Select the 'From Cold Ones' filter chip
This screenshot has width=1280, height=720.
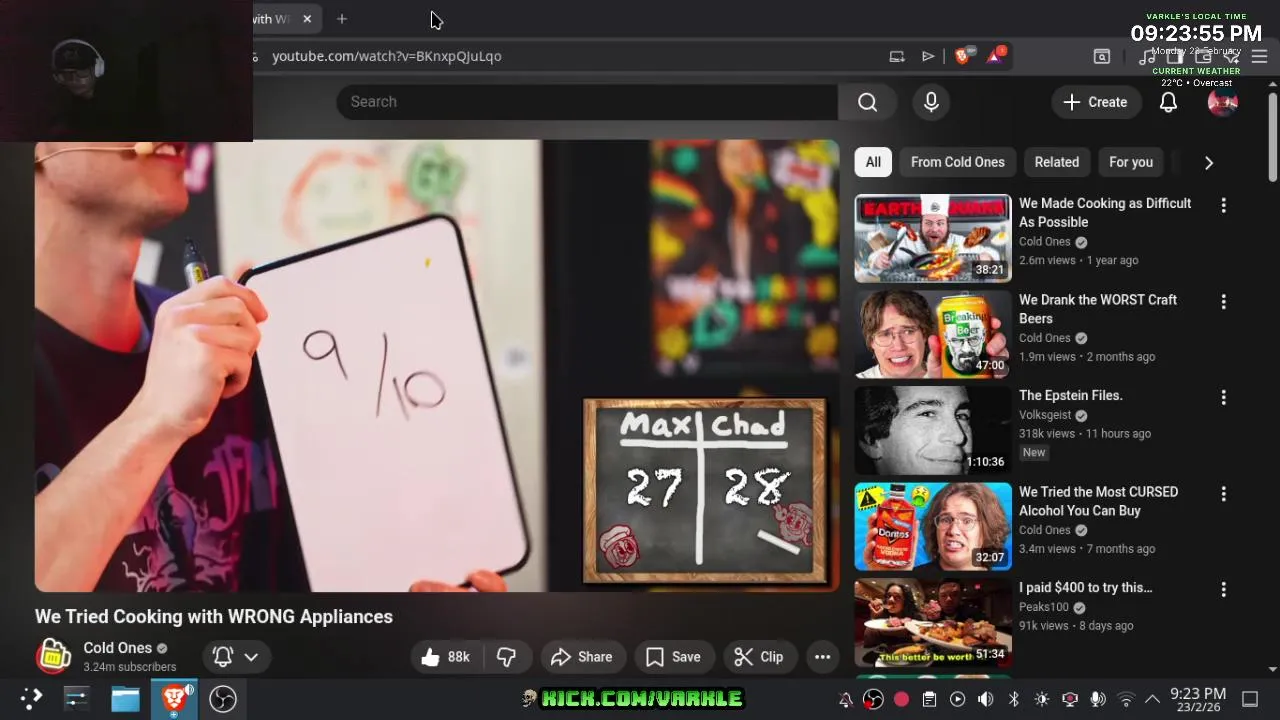(x=957, y=162)
